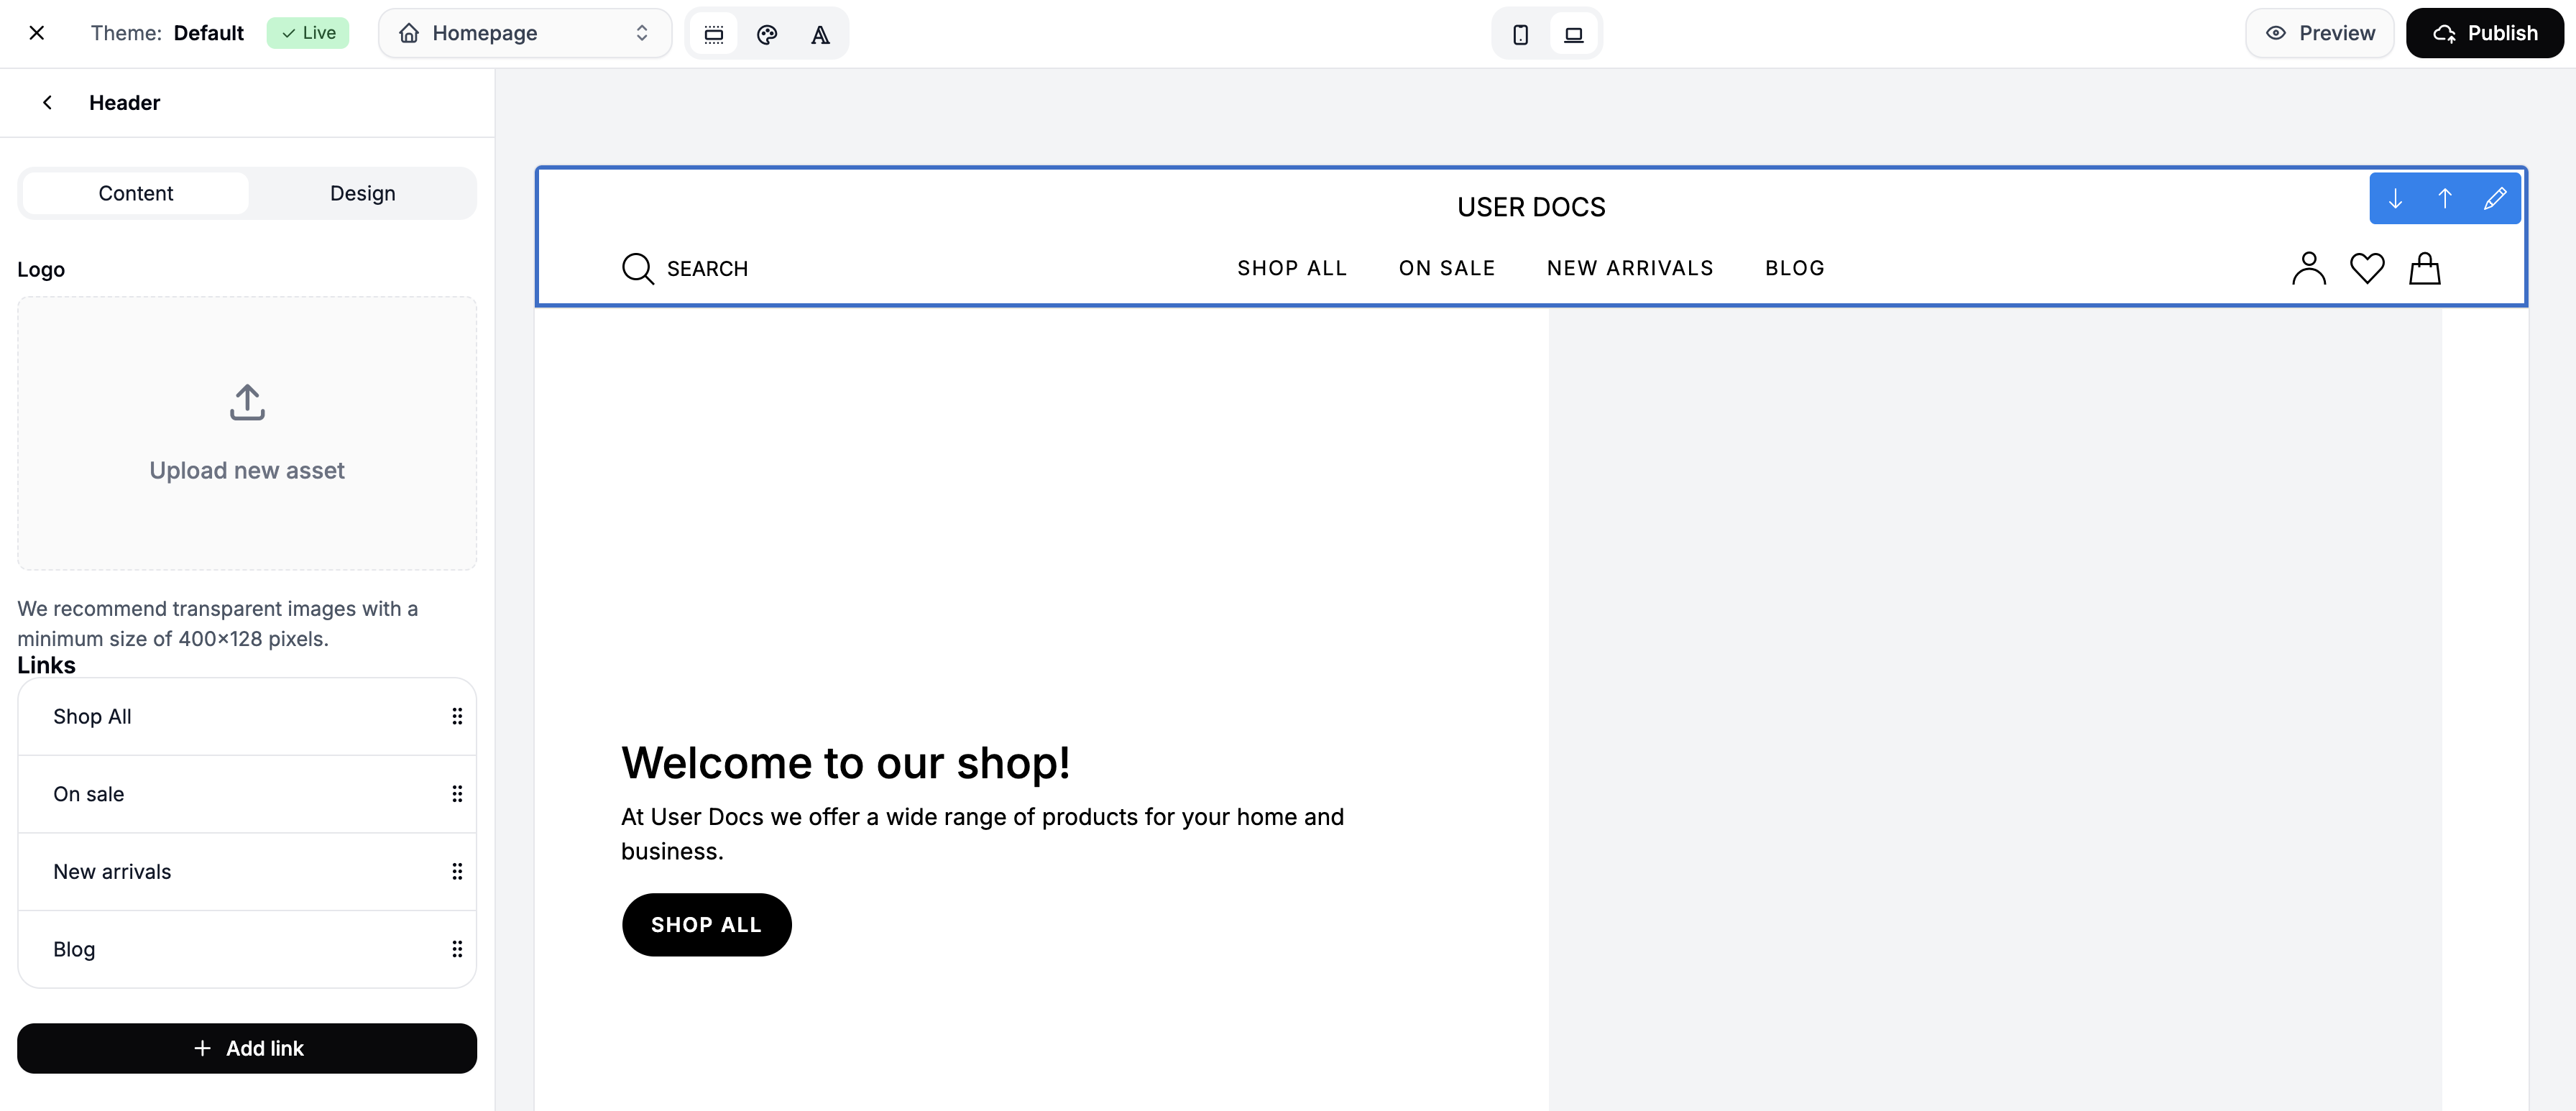The image size is (2576, 1111).
Task: Click ON SALE in the preview navigation
Action: coord(1447,268)
